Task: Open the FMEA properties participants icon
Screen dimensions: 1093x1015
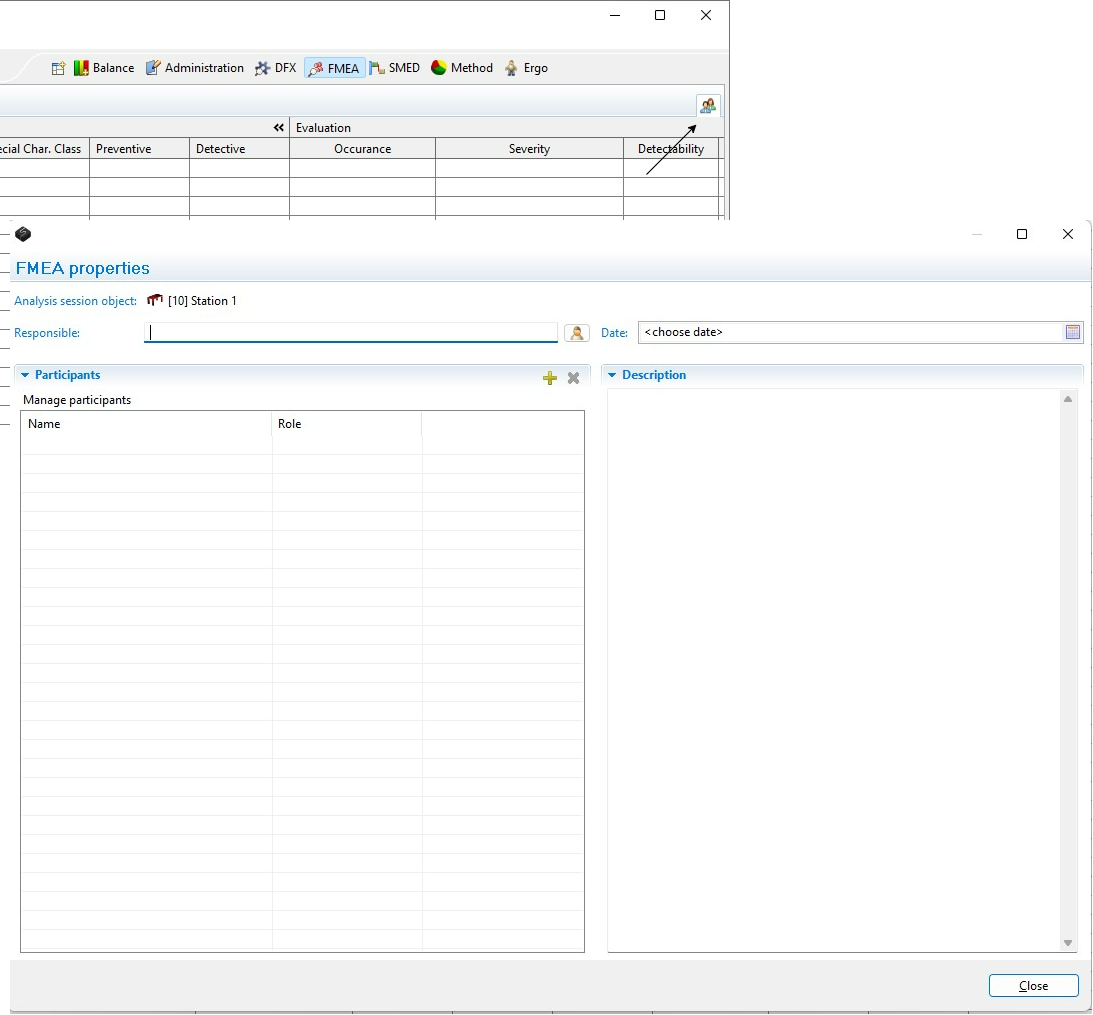Action: click(x=708, y=105)
